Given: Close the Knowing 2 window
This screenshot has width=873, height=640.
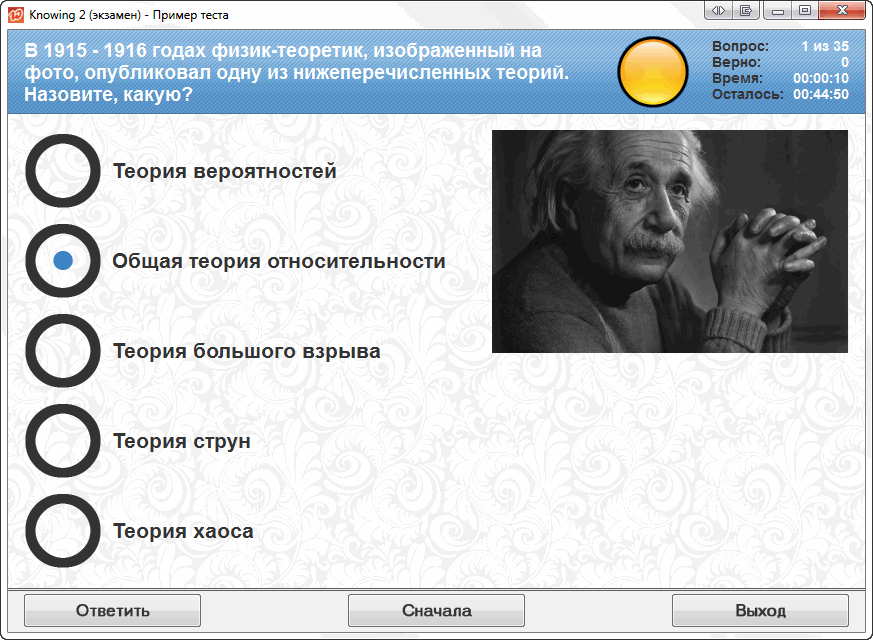Looking at the screenshot, I should click(842, 10).
